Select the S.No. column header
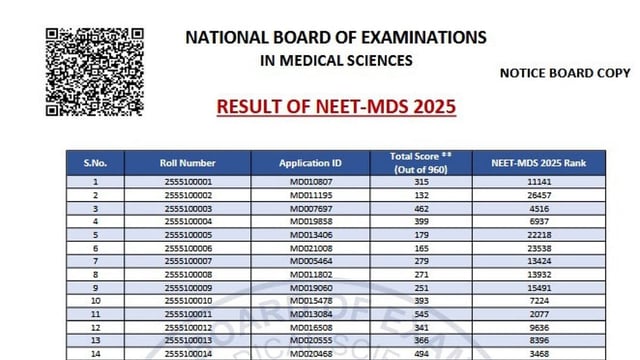This screenshot has height=360, width=640. (x=95, y=163)
